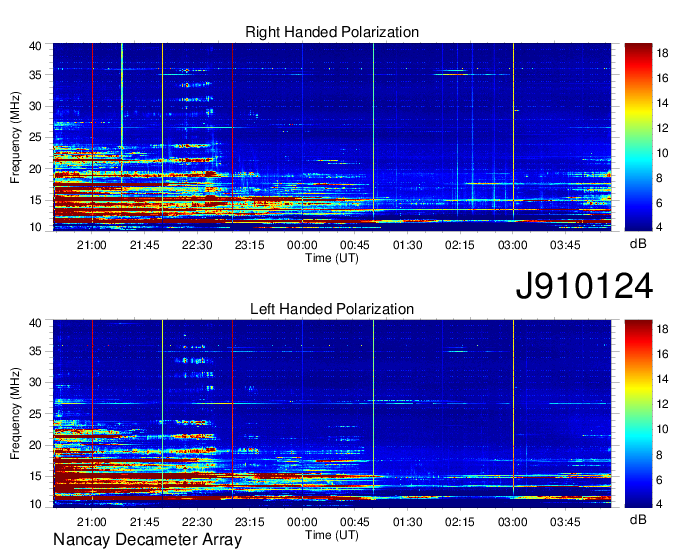Click 15 MHz tick on Right Handed frequency axis

[x=35, y=200]
